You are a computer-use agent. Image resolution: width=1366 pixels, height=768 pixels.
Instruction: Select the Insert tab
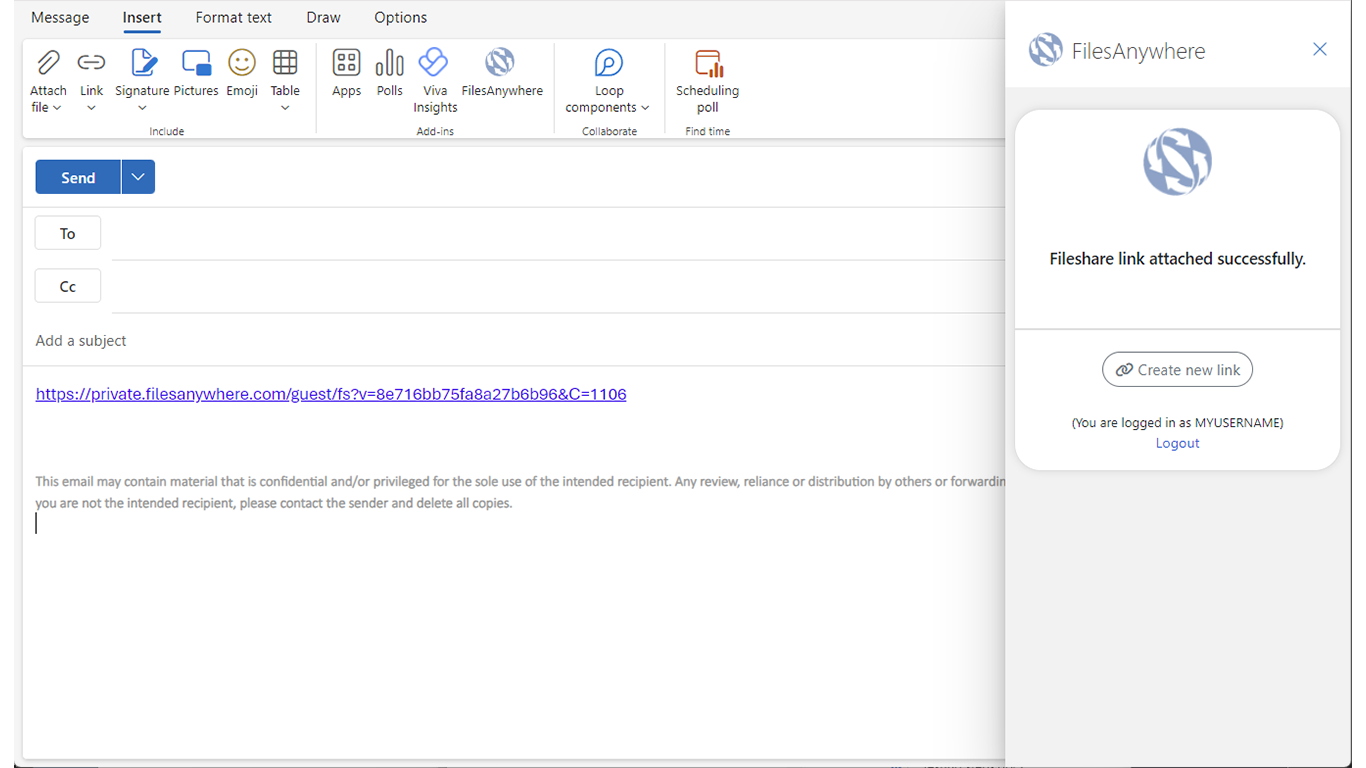click(x=142, y=17)
